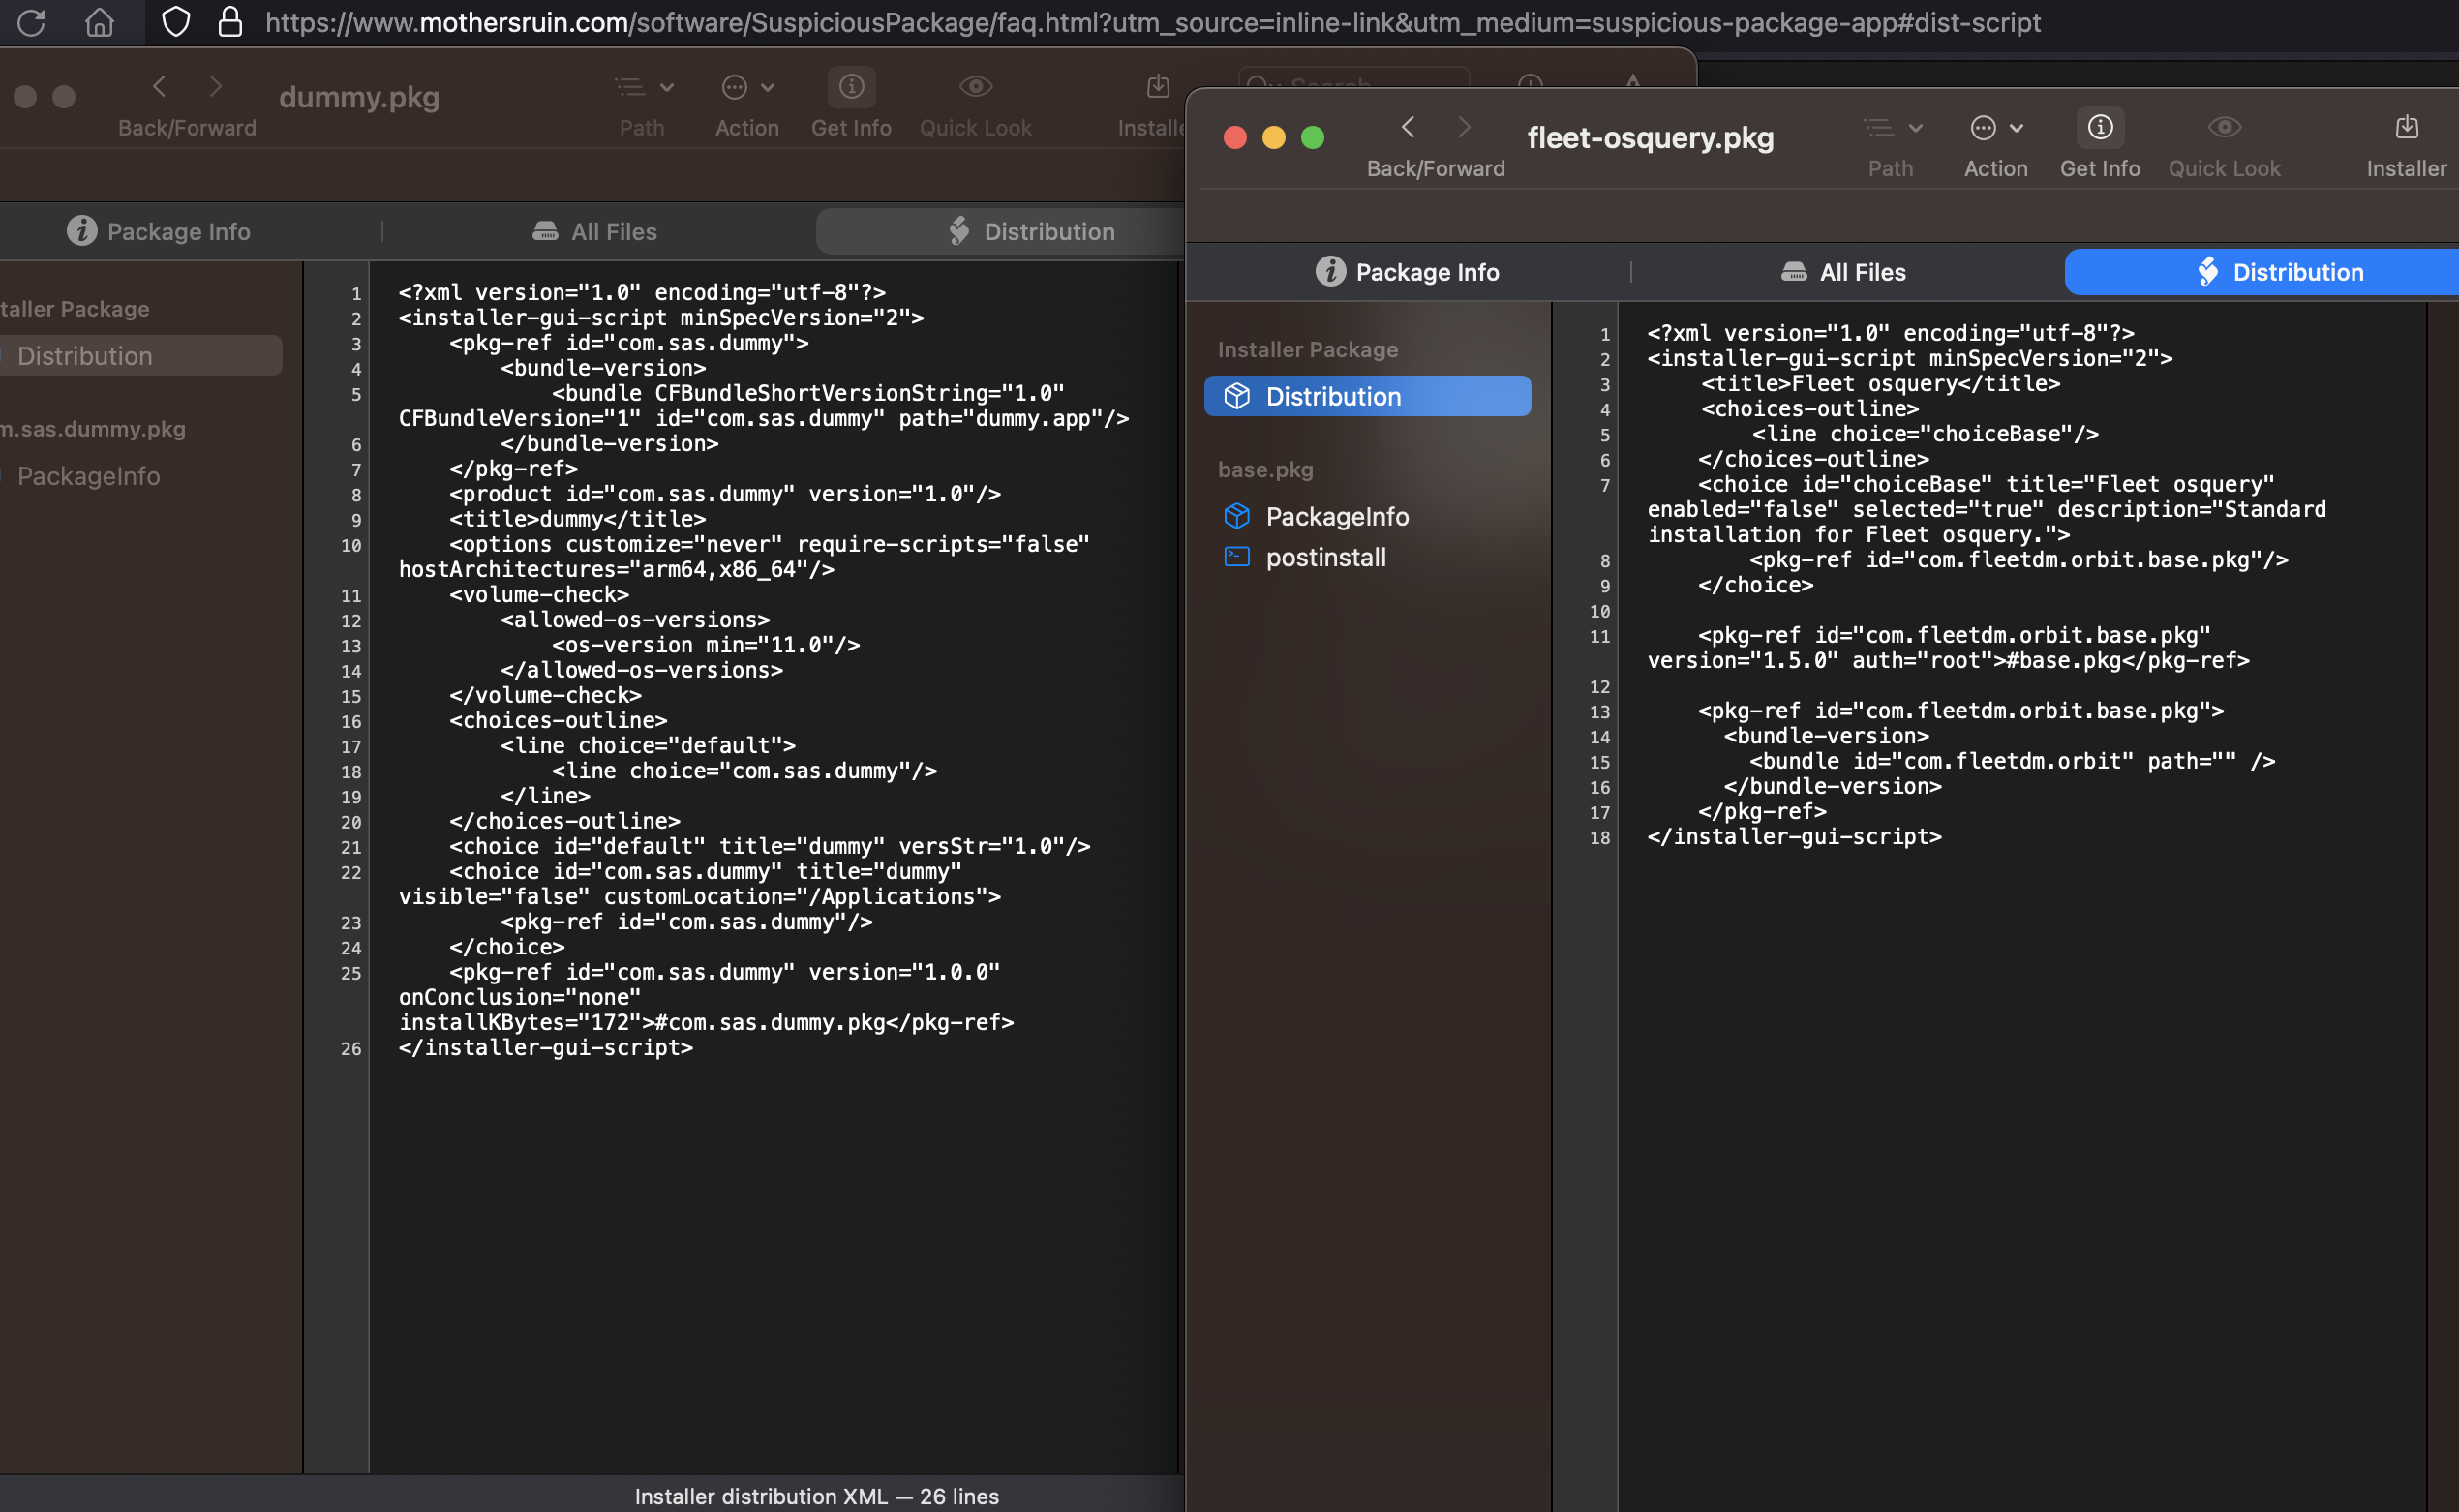Viewport: 2459px width, 1512px height.
Task: Click the browser home icon
Action: click(x=99, y=22)
